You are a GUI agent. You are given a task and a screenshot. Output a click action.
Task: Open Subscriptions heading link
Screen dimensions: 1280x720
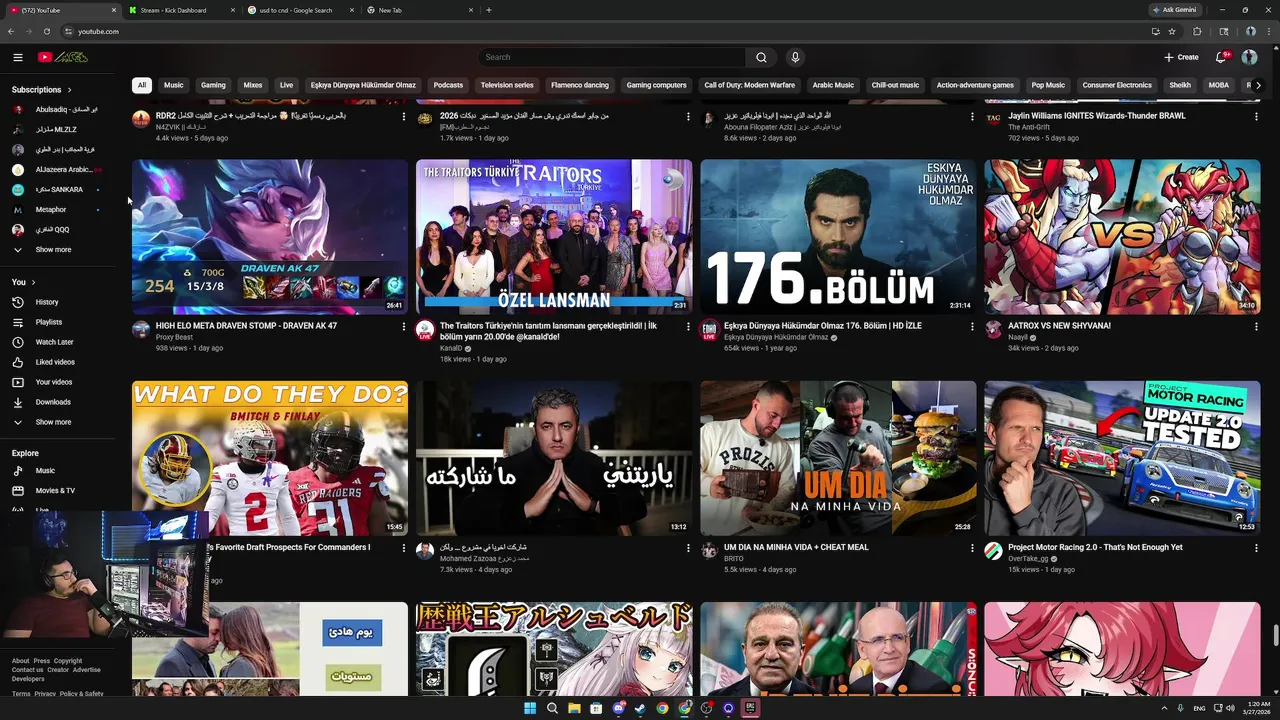click(41, 90)
